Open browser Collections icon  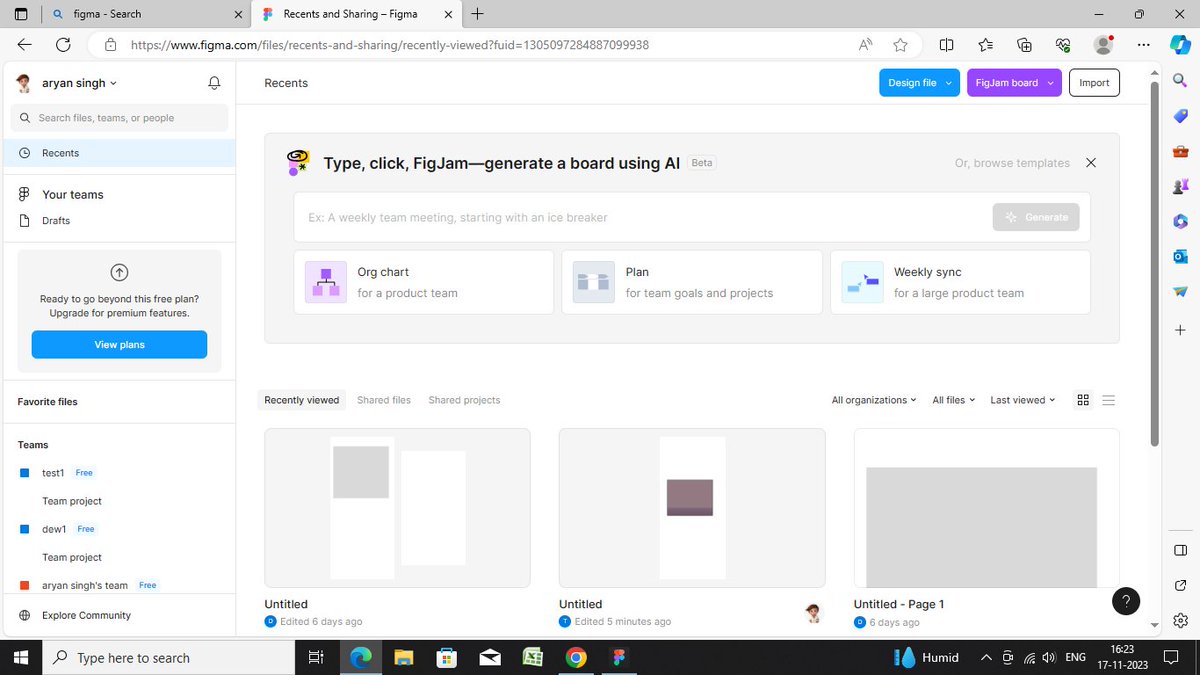coord(1024,44)
